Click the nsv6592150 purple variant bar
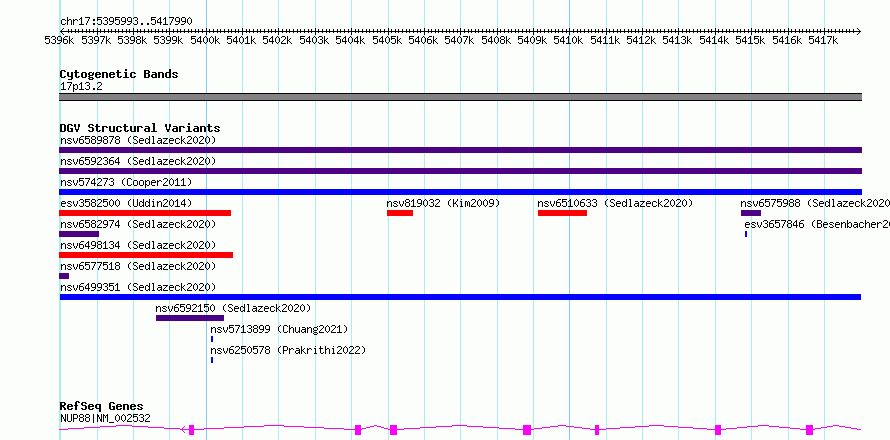This screenshot has width=890, height=440. click(x=190, y=318)
